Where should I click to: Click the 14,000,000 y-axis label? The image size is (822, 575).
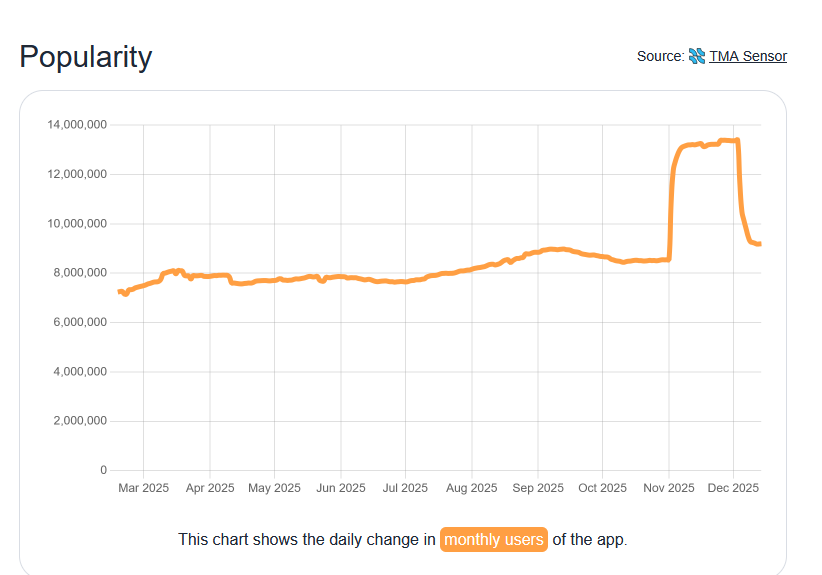coord(77,125)
